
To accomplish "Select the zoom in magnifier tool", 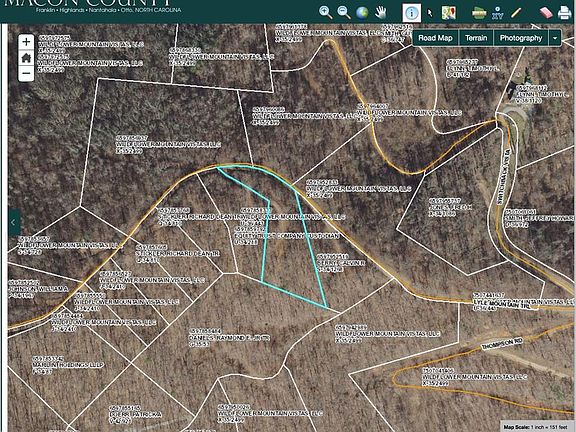I will point(325,12).
